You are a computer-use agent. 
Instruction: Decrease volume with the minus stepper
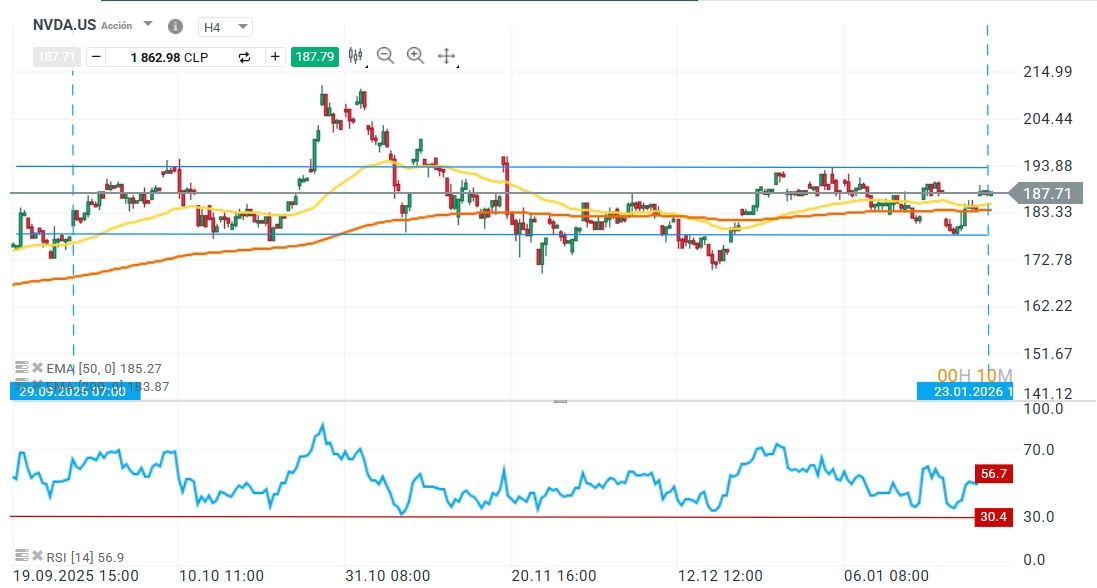point(97,57)
